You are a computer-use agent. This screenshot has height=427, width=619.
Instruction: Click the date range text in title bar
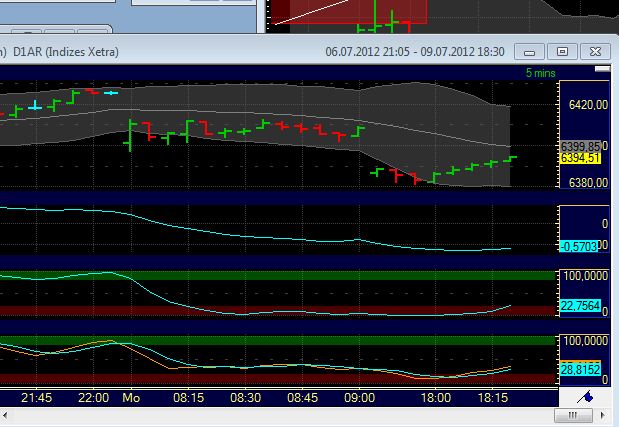[415, 52]
